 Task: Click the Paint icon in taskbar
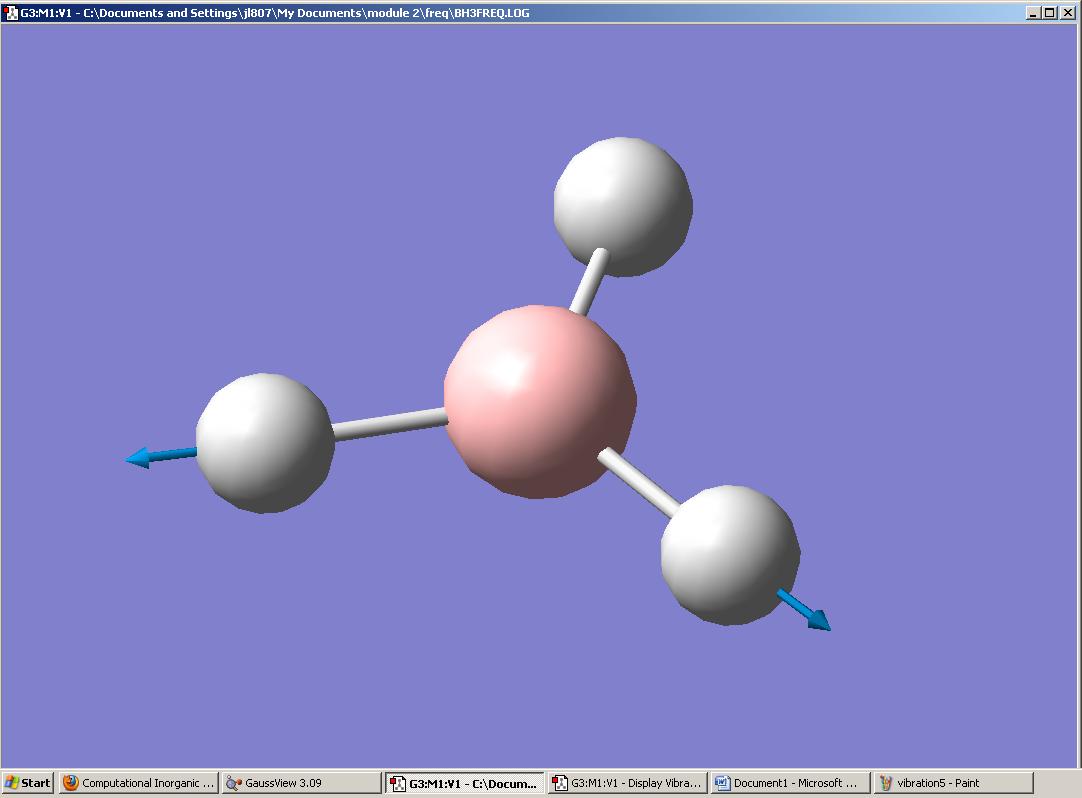click(885, 783)
